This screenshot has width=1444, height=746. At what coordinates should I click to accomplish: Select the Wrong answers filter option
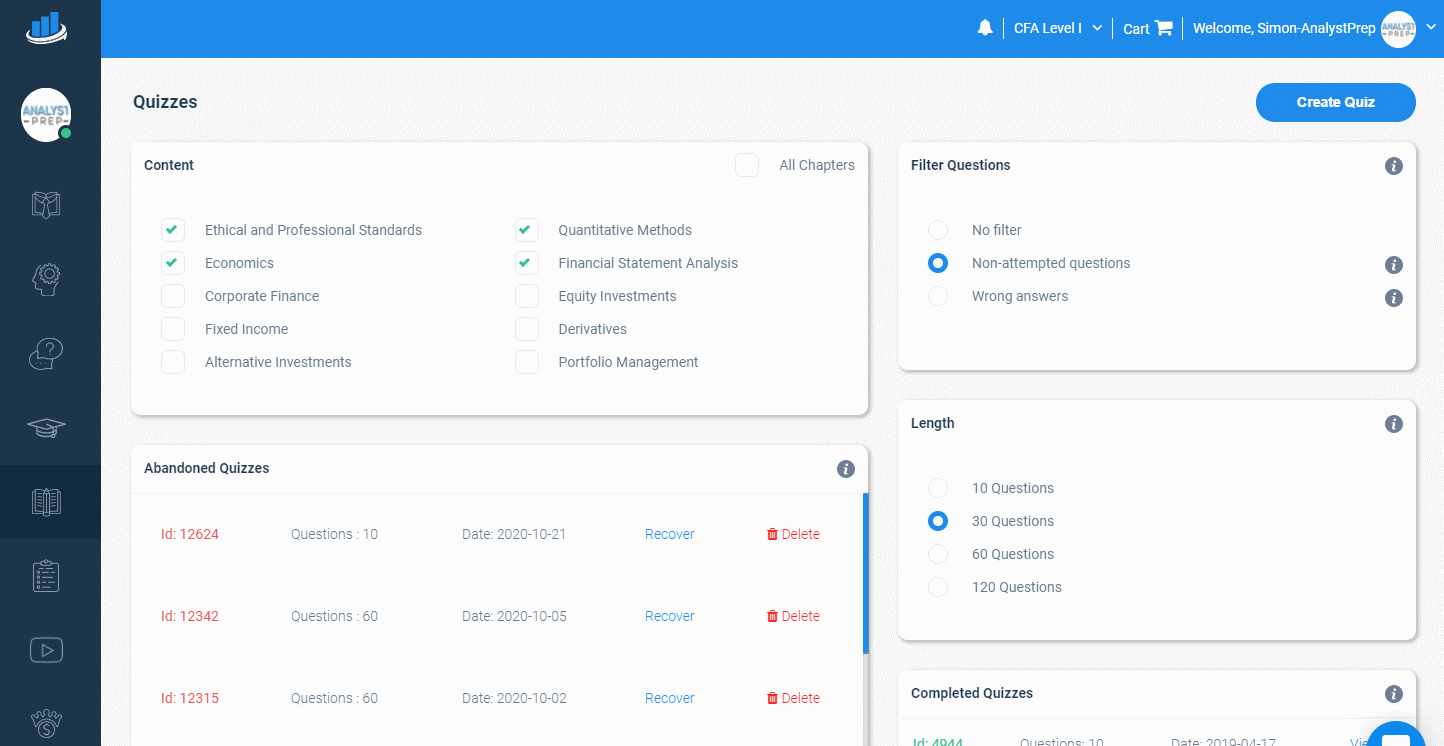[937, 296]
